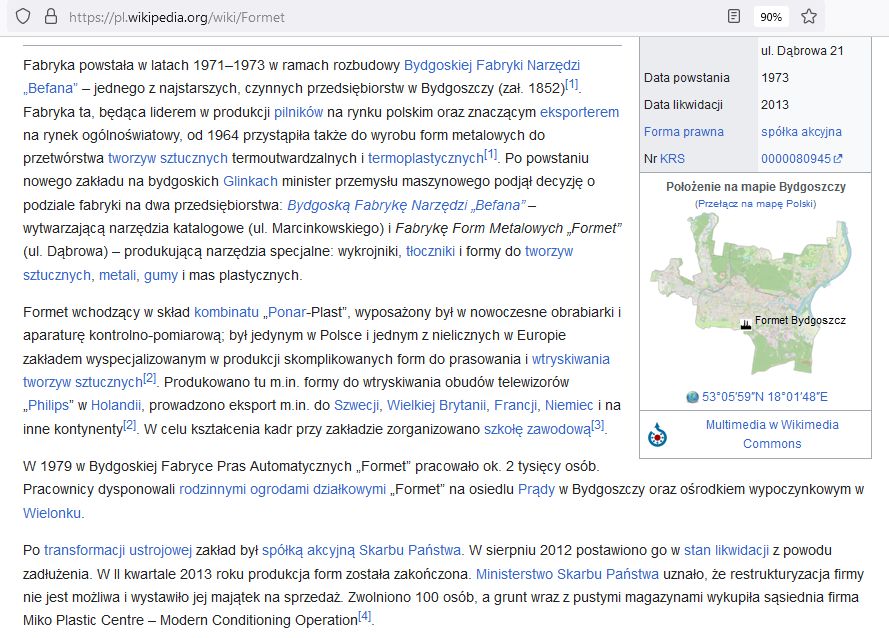Open the kombinatu link

pos(226,312)
